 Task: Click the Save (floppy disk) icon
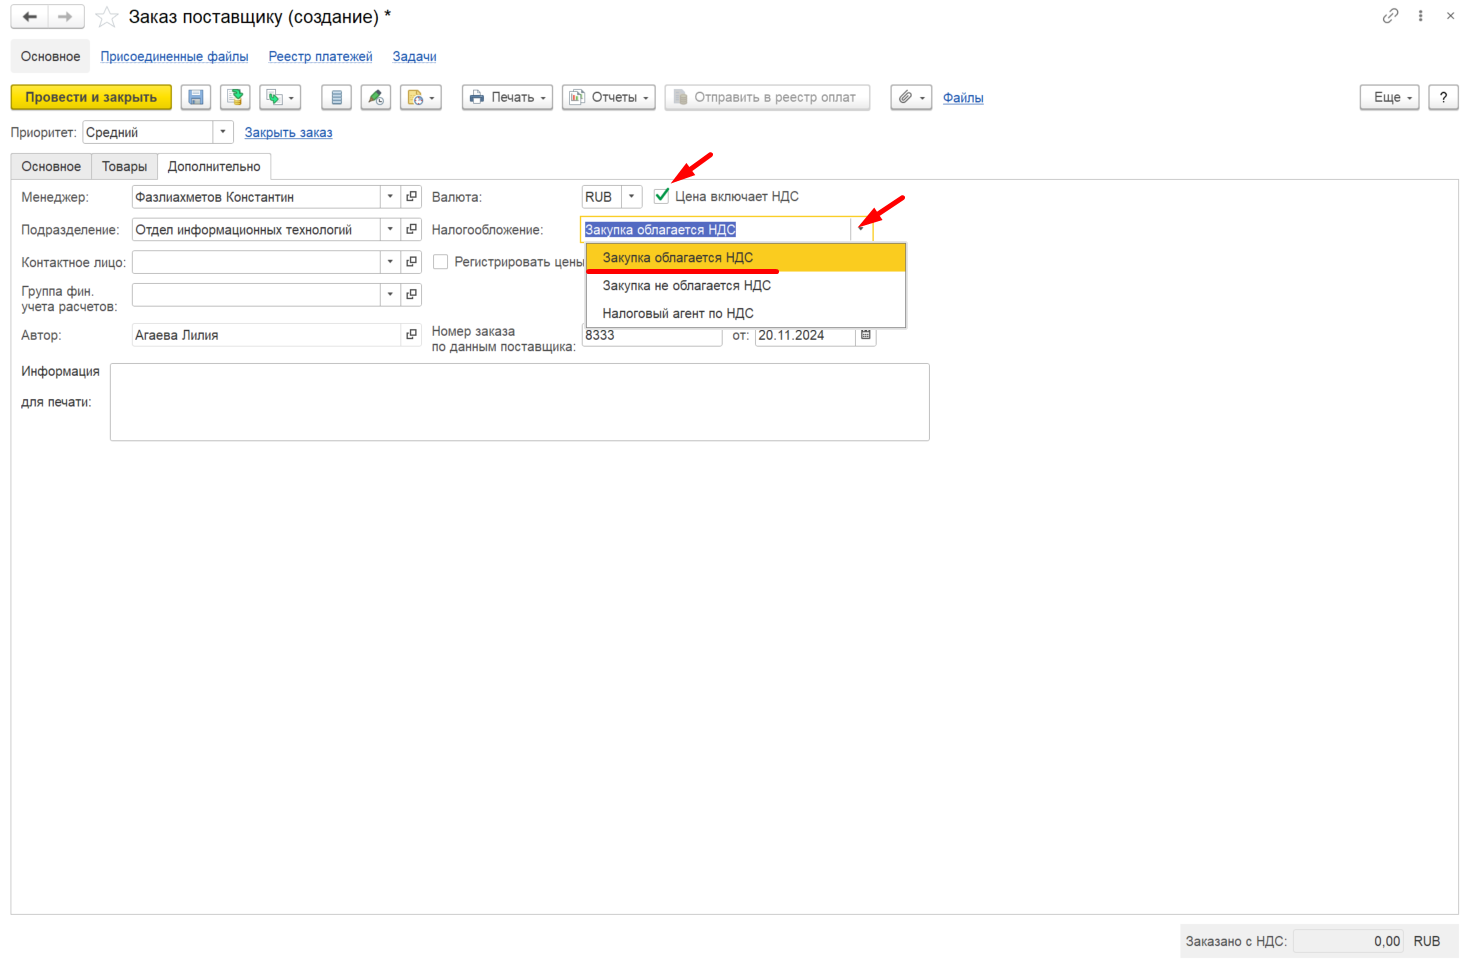click(x=196, y=97)
